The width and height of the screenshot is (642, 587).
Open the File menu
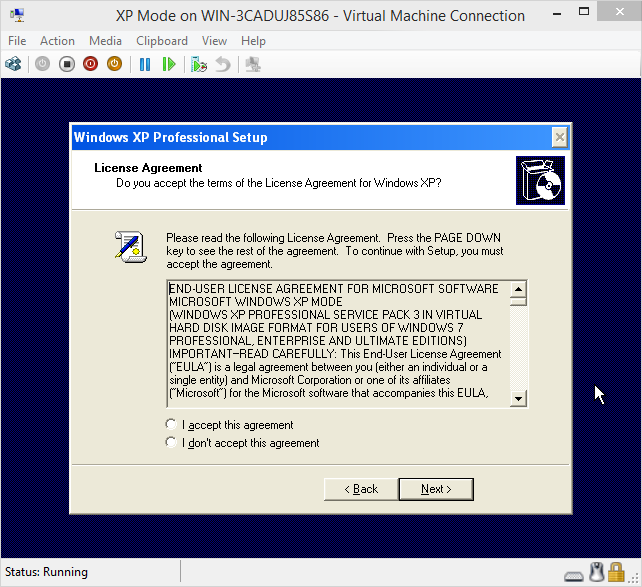pyautogui.click(x=17, y=41)
